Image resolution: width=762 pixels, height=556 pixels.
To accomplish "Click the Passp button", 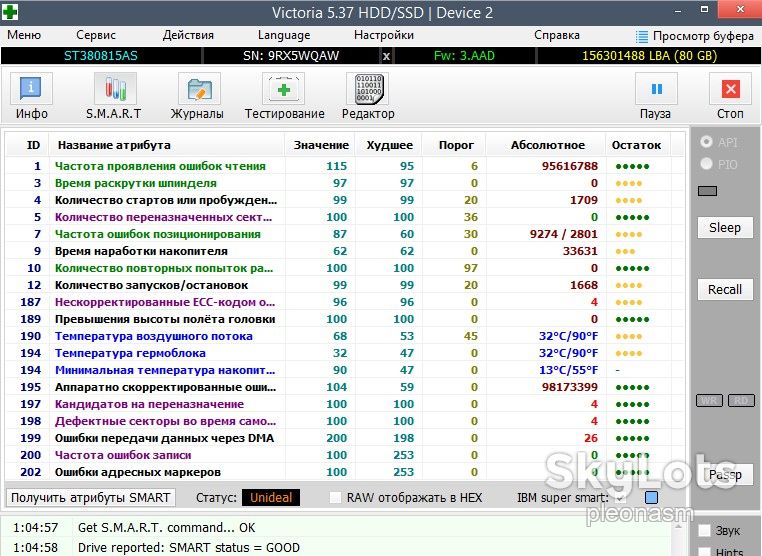I will 725,475.
